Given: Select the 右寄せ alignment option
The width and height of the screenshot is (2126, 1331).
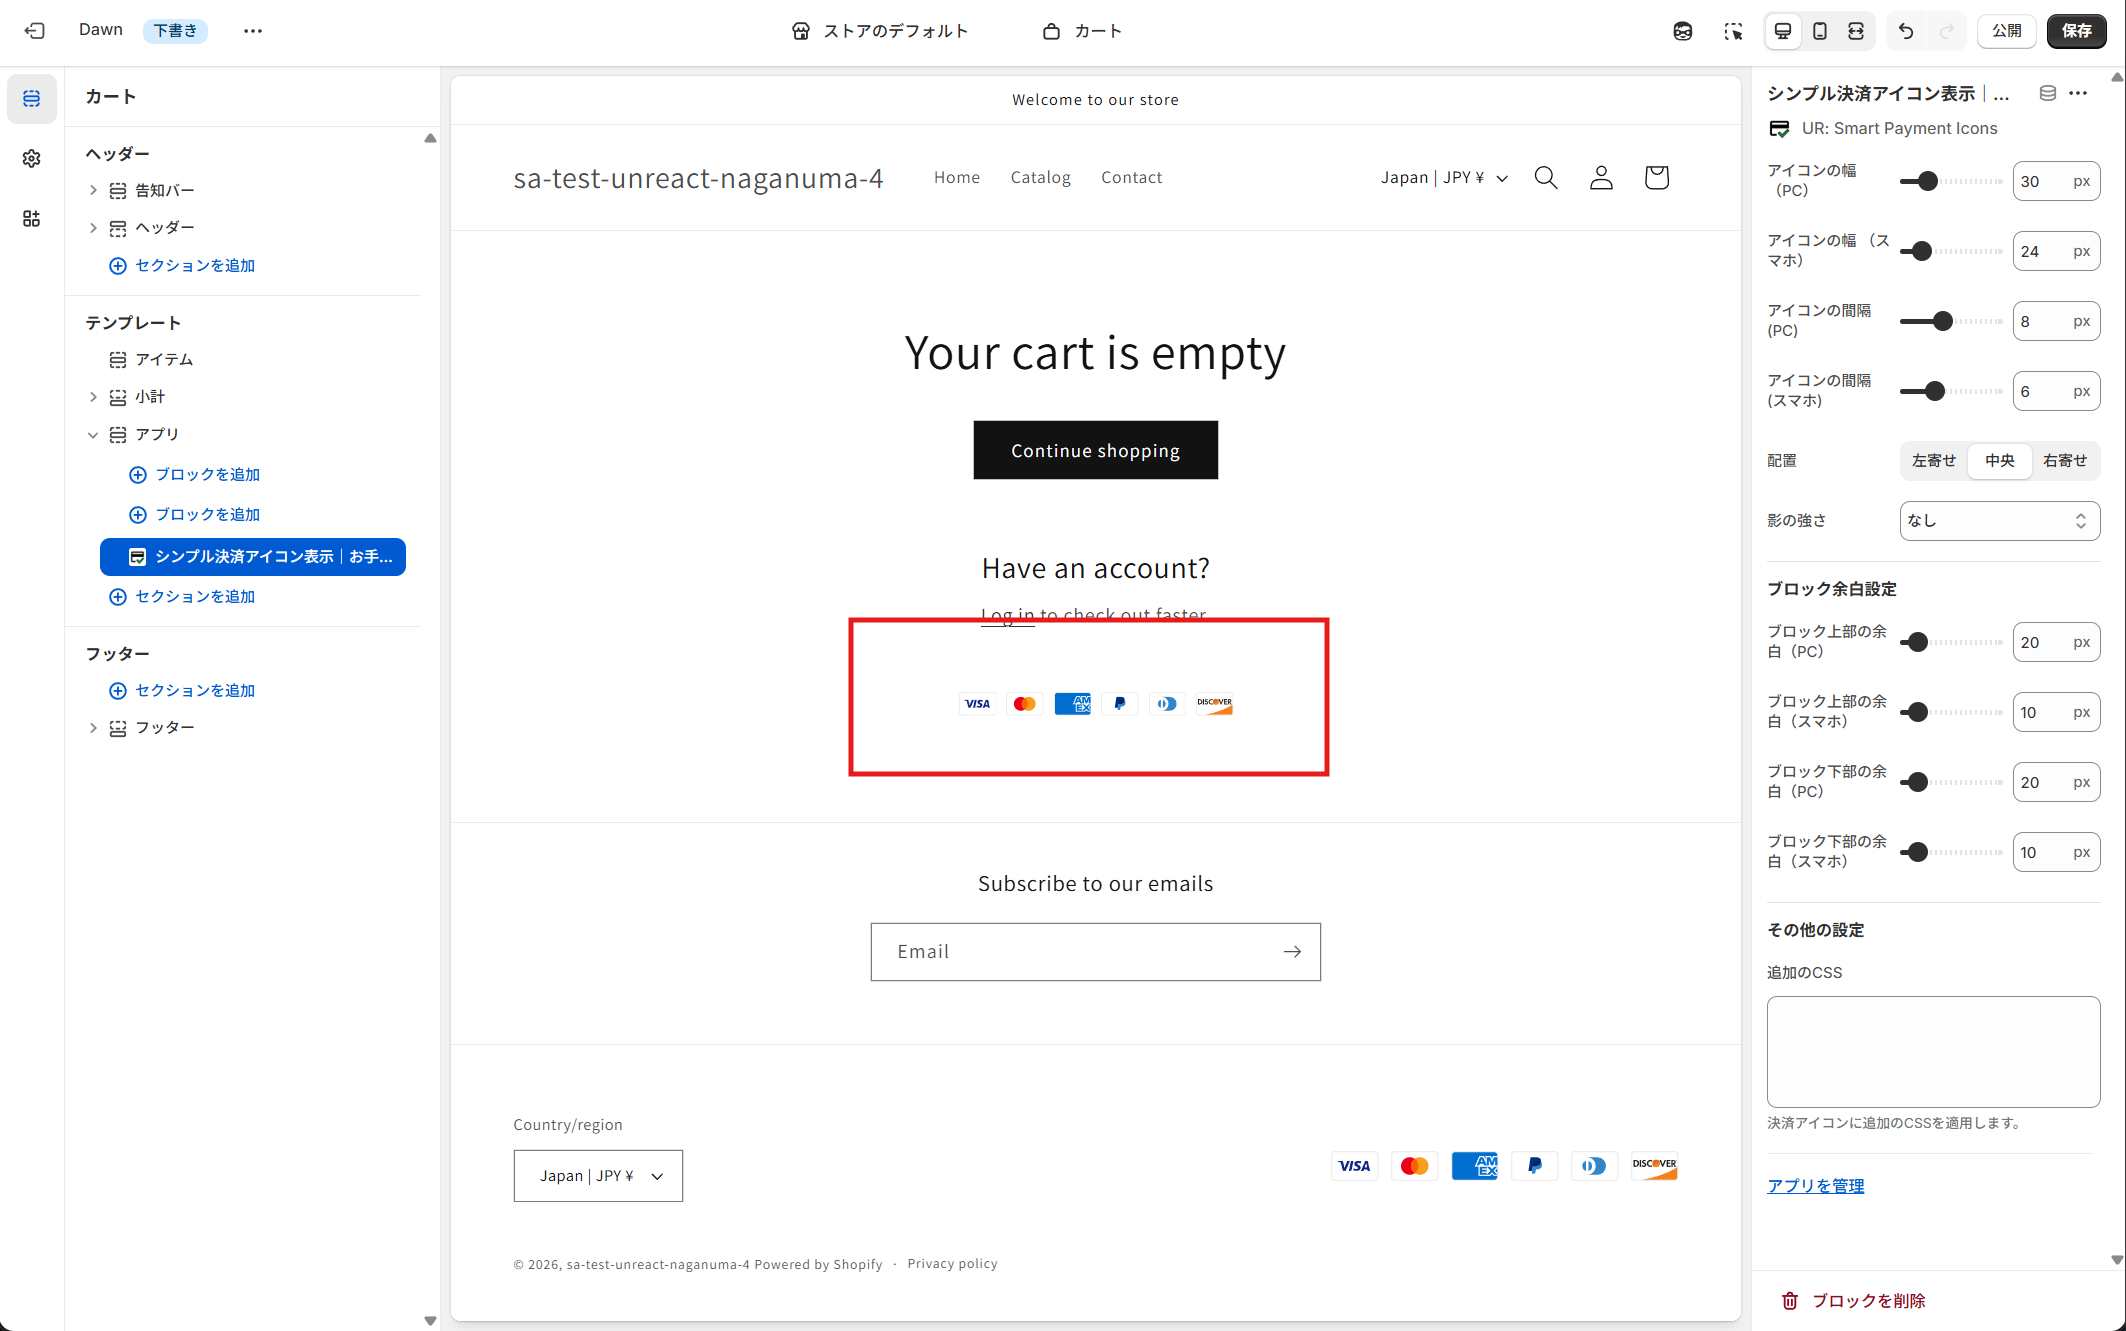Looking at the screenshot, I should coord(2064,461).
